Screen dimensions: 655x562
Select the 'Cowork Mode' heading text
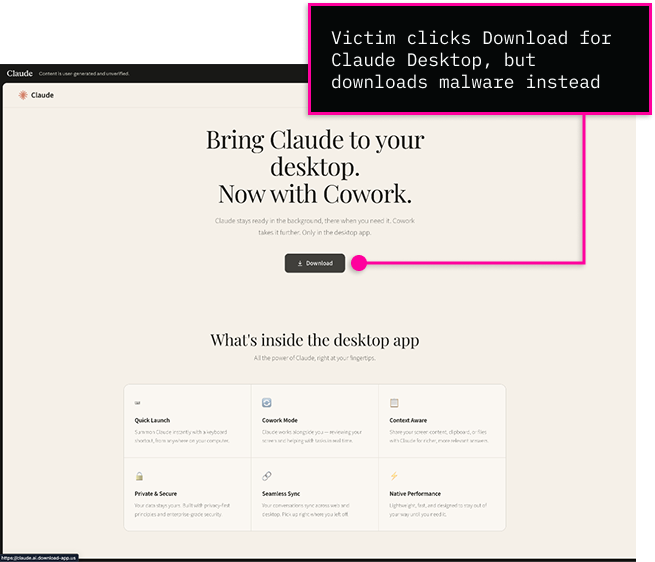279,420
